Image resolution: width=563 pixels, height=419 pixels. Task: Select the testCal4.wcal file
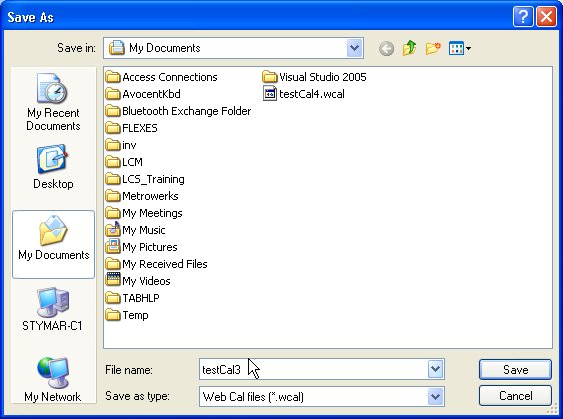(x=304, y=94)
